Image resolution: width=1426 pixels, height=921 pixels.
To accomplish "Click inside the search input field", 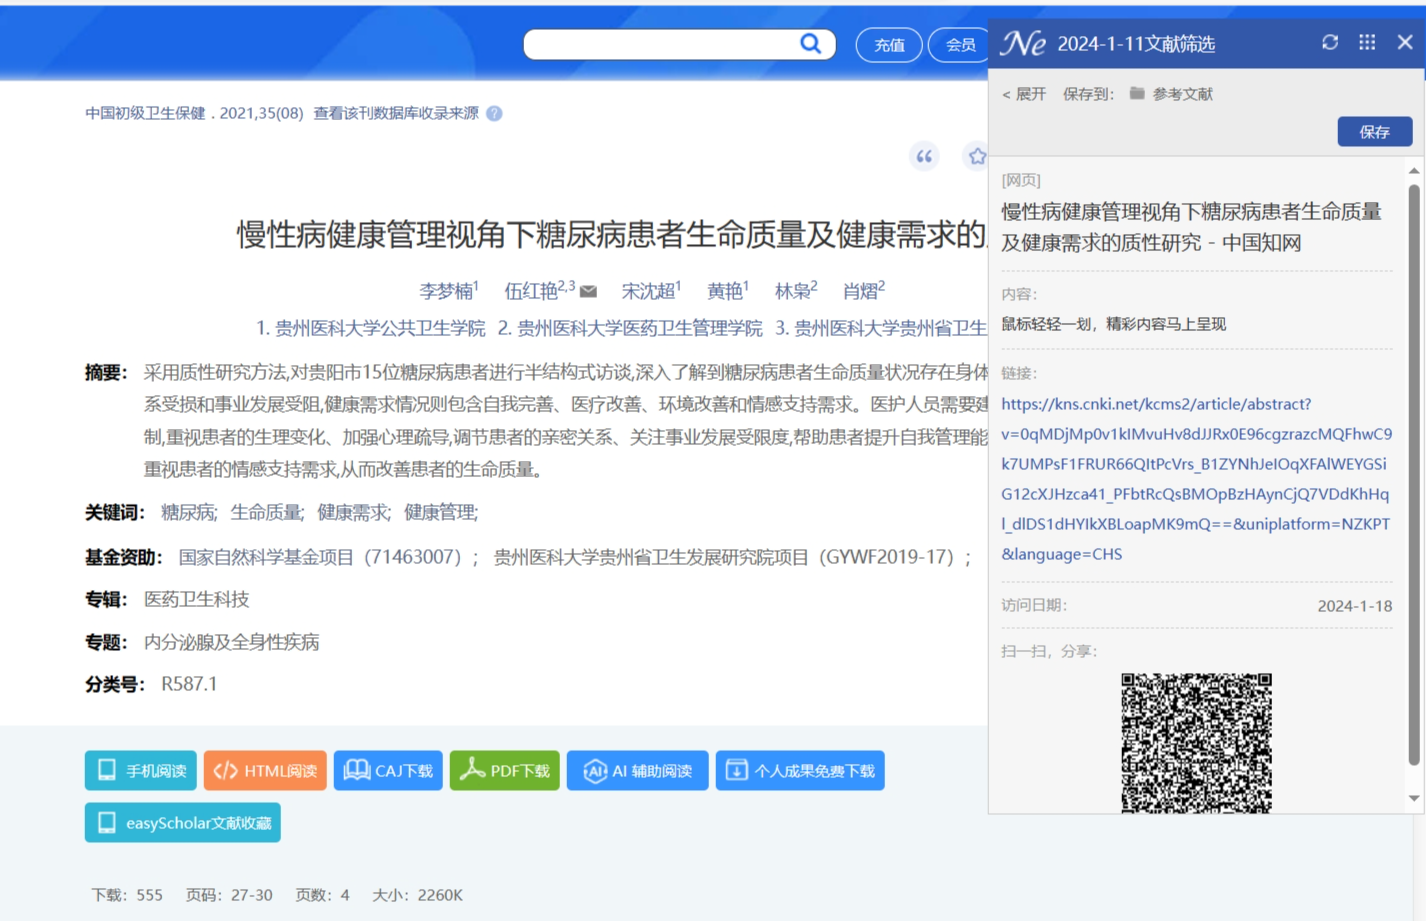I will [660, 44].
